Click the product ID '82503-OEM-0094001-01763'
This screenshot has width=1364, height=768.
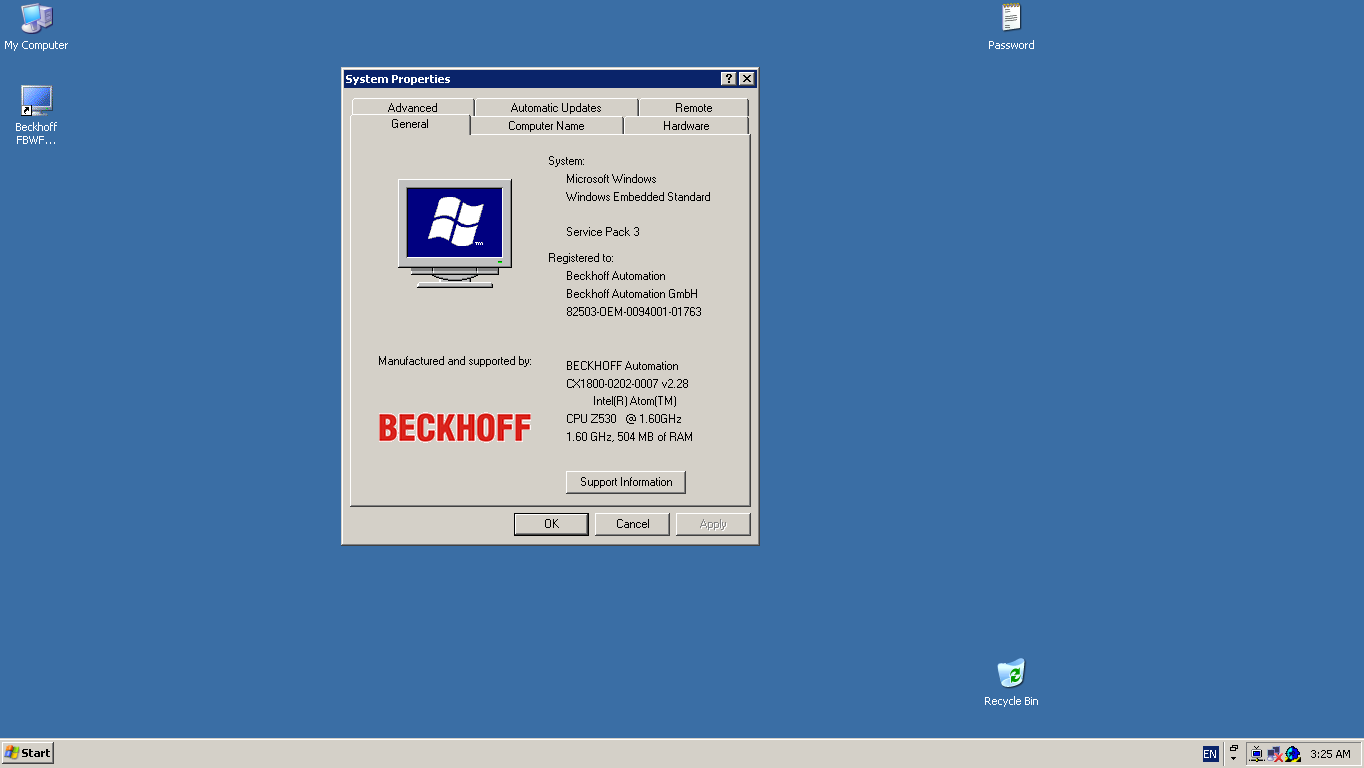[x=634, y=312]
